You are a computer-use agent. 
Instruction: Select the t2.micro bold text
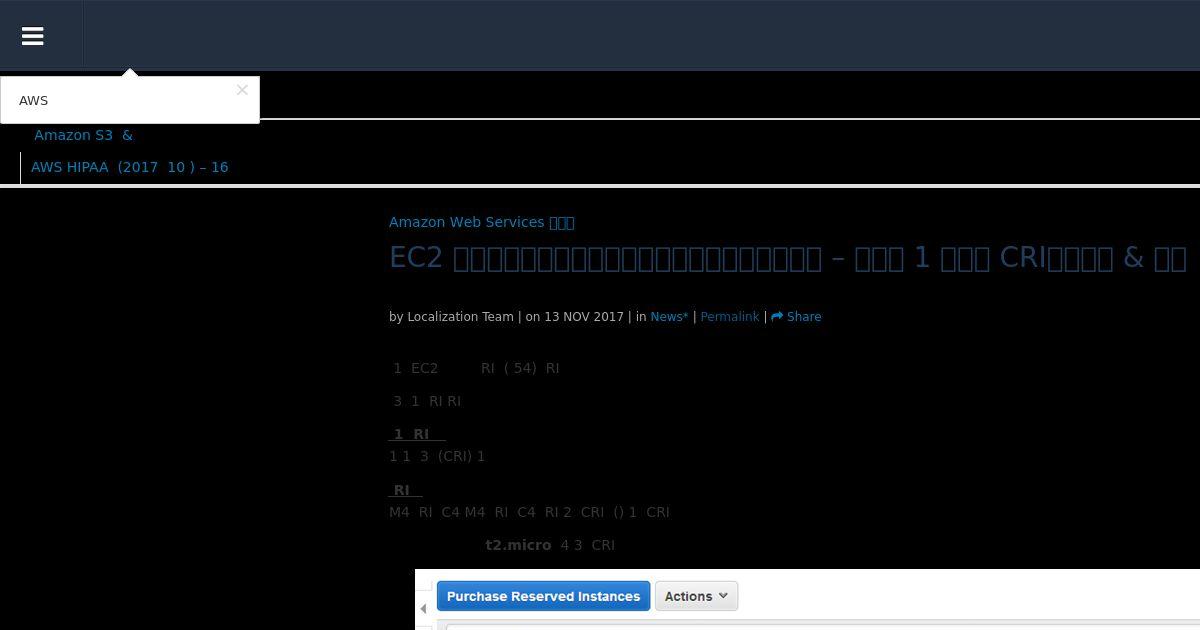[518, 545]
